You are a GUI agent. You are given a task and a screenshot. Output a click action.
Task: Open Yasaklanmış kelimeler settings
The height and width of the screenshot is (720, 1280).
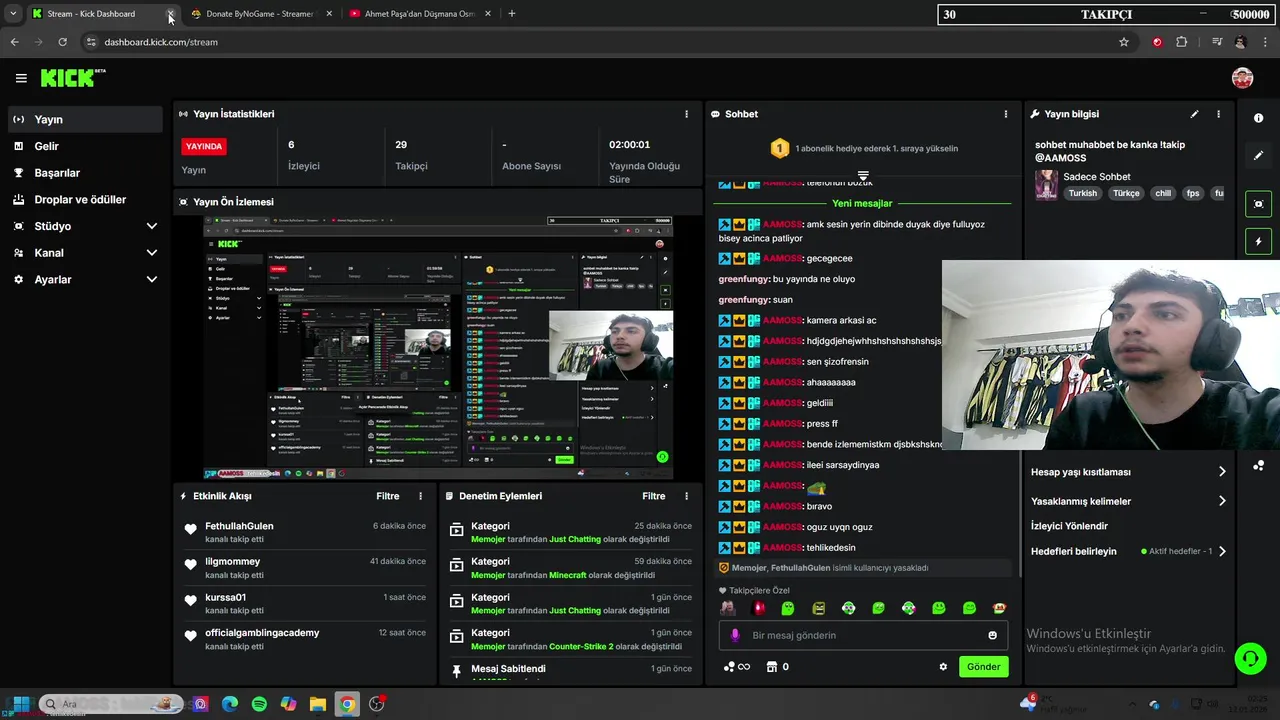coord(1128,501)
